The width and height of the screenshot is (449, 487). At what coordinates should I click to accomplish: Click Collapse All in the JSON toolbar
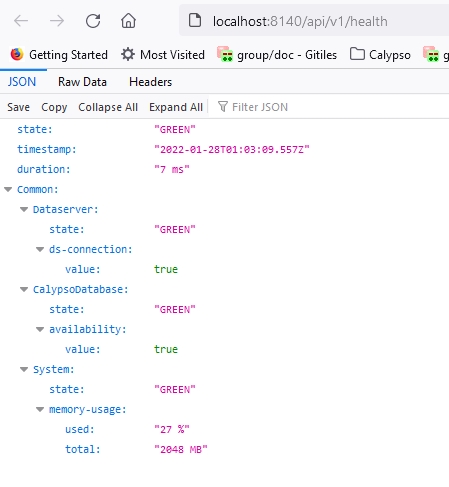[x=108, y=107]
